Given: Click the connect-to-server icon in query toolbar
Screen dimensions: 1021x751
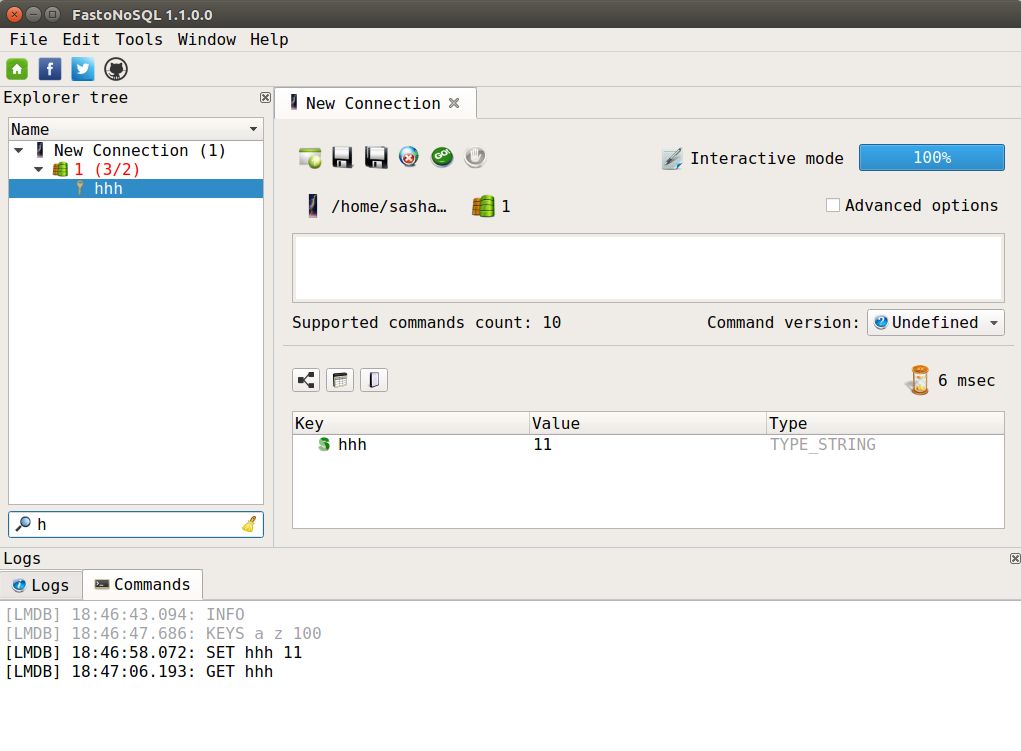Looking at the screenshot, I should 310,158.
